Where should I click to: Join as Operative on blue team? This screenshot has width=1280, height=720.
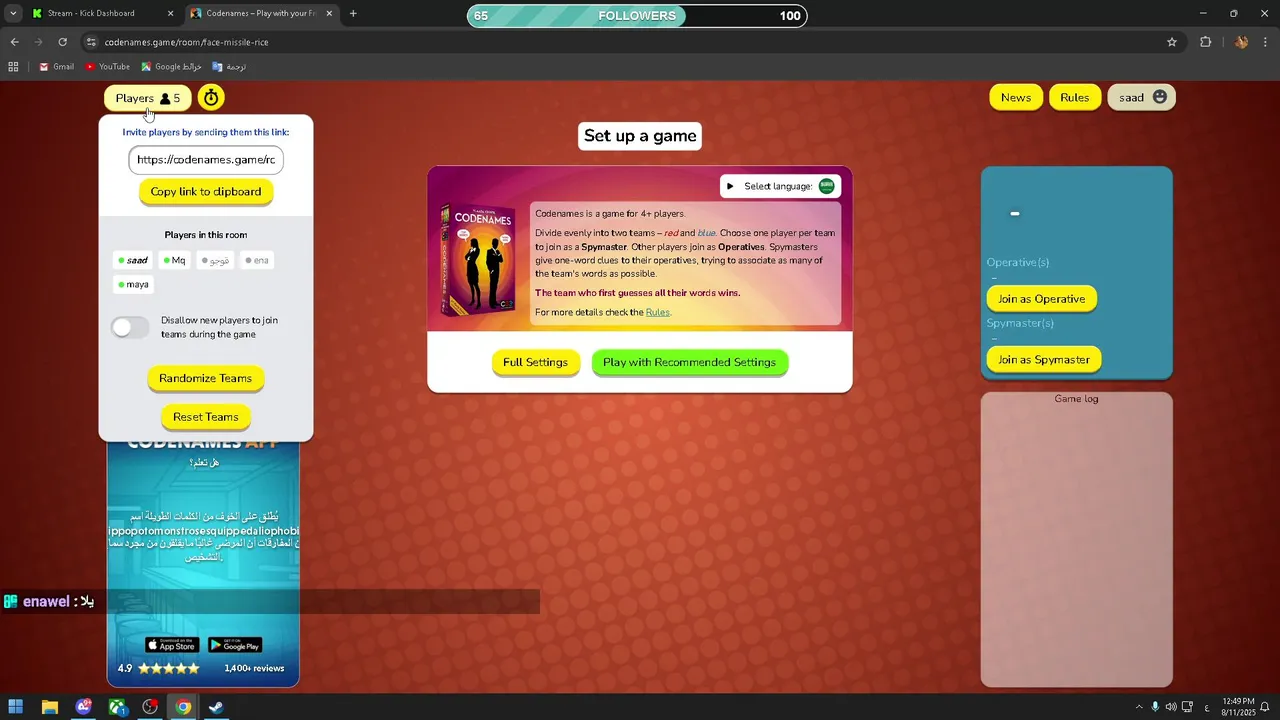(x=1041, y=299)
